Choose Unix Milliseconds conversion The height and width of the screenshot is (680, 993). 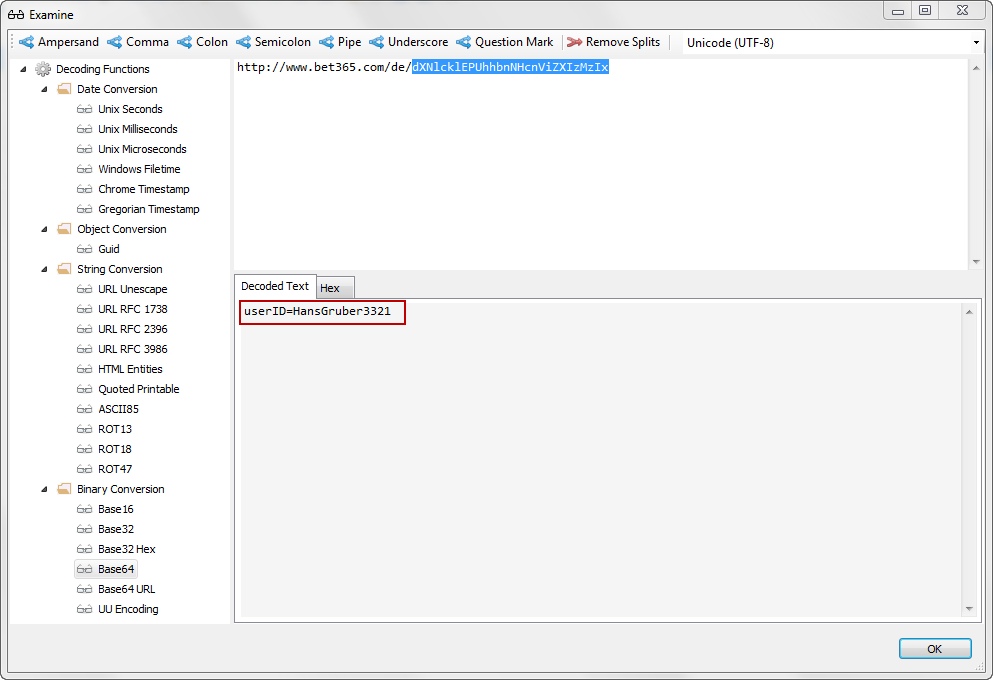(137, 129)
